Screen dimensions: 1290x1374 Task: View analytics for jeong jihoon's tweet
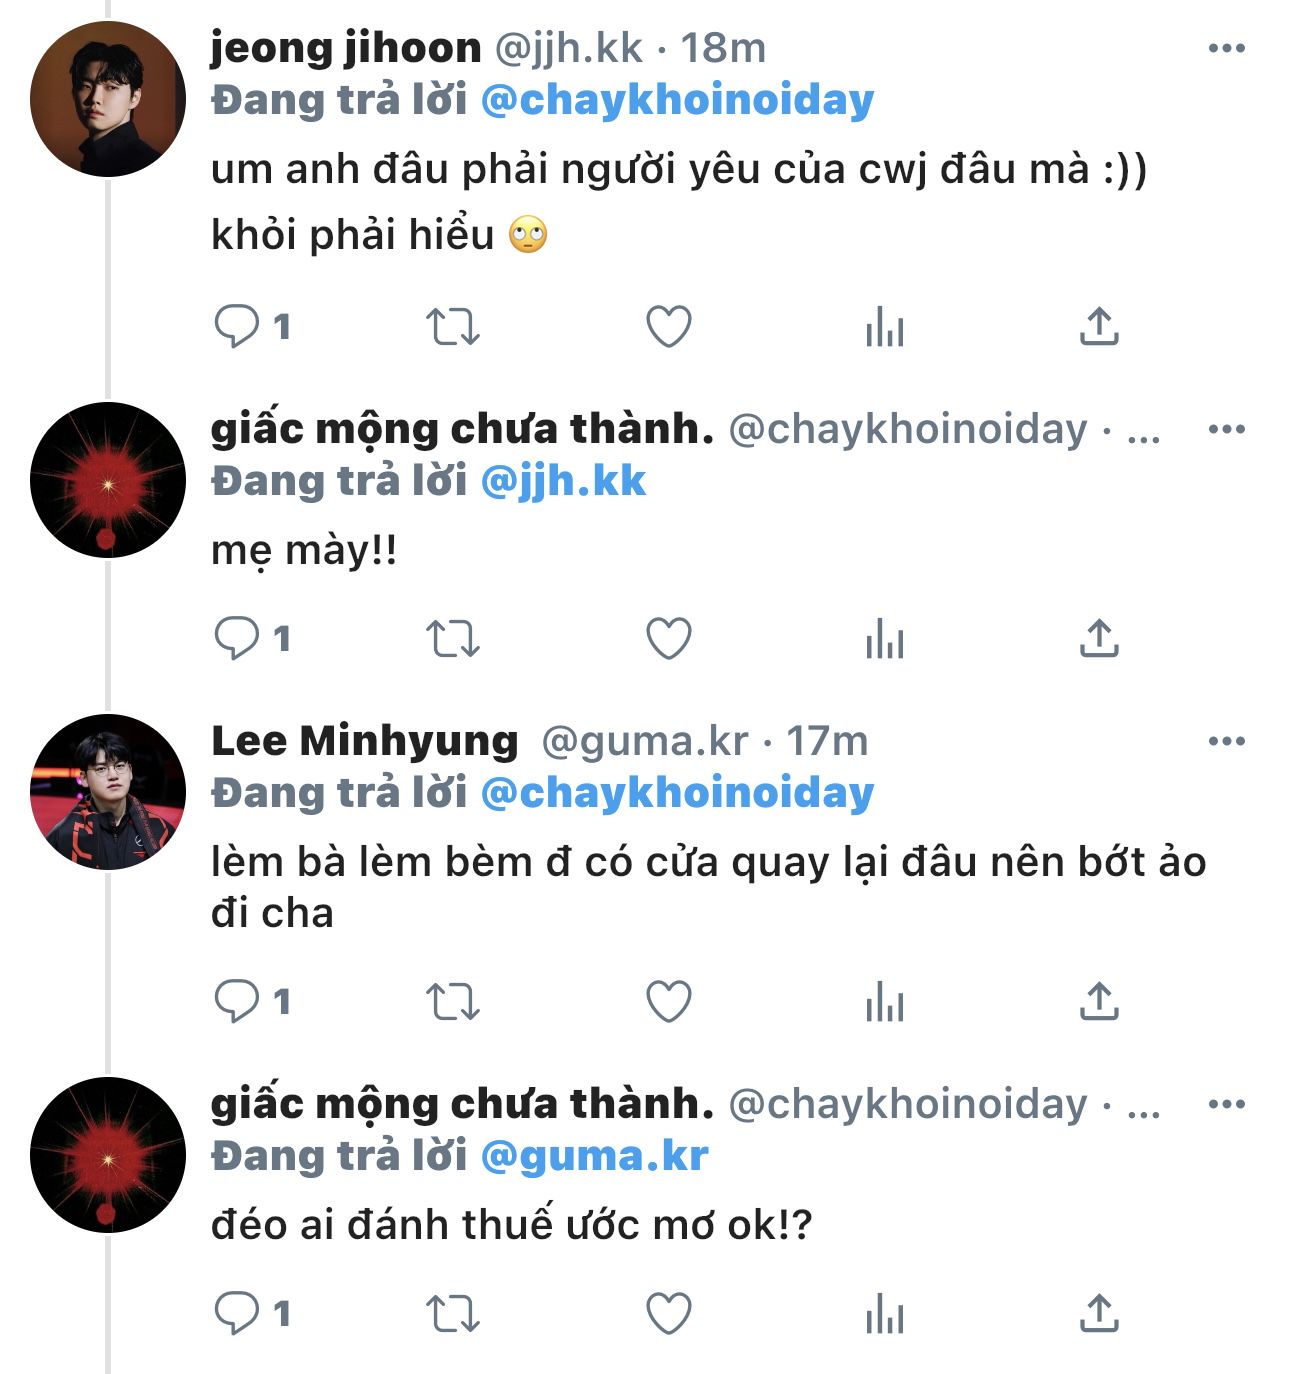tap(885, 327)
